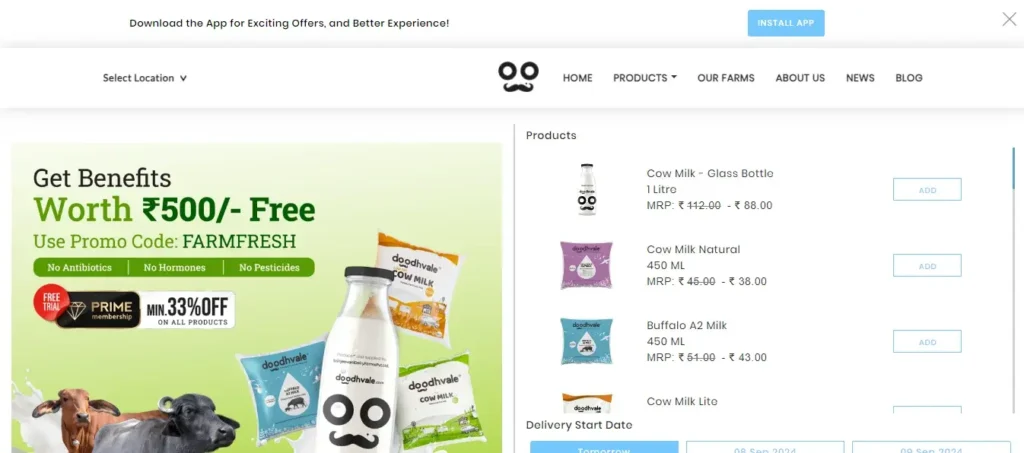Open the About Us page

[x=800, y=78]
